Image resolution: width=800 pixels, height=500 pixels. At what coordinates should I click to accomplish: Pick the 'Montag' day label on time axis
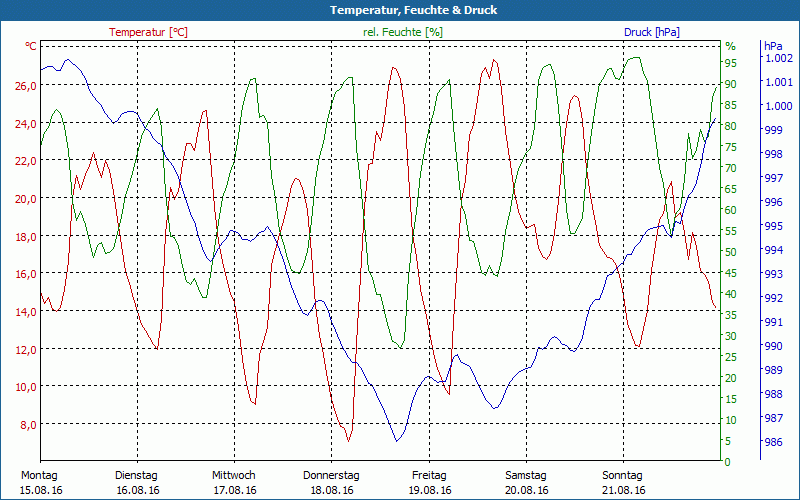point(39,475)
